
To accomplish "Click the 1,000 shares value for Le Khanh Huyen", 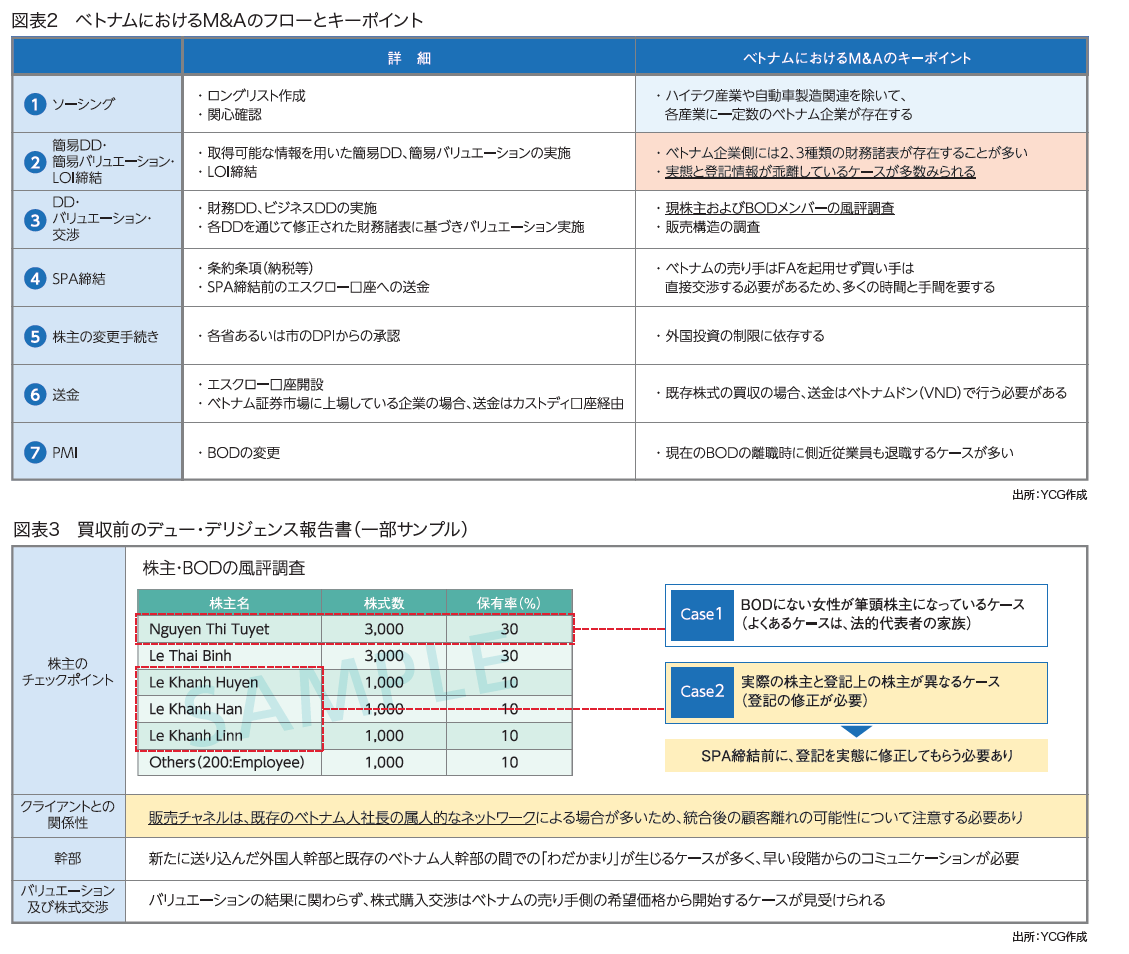I will click(x=384, y=683).
